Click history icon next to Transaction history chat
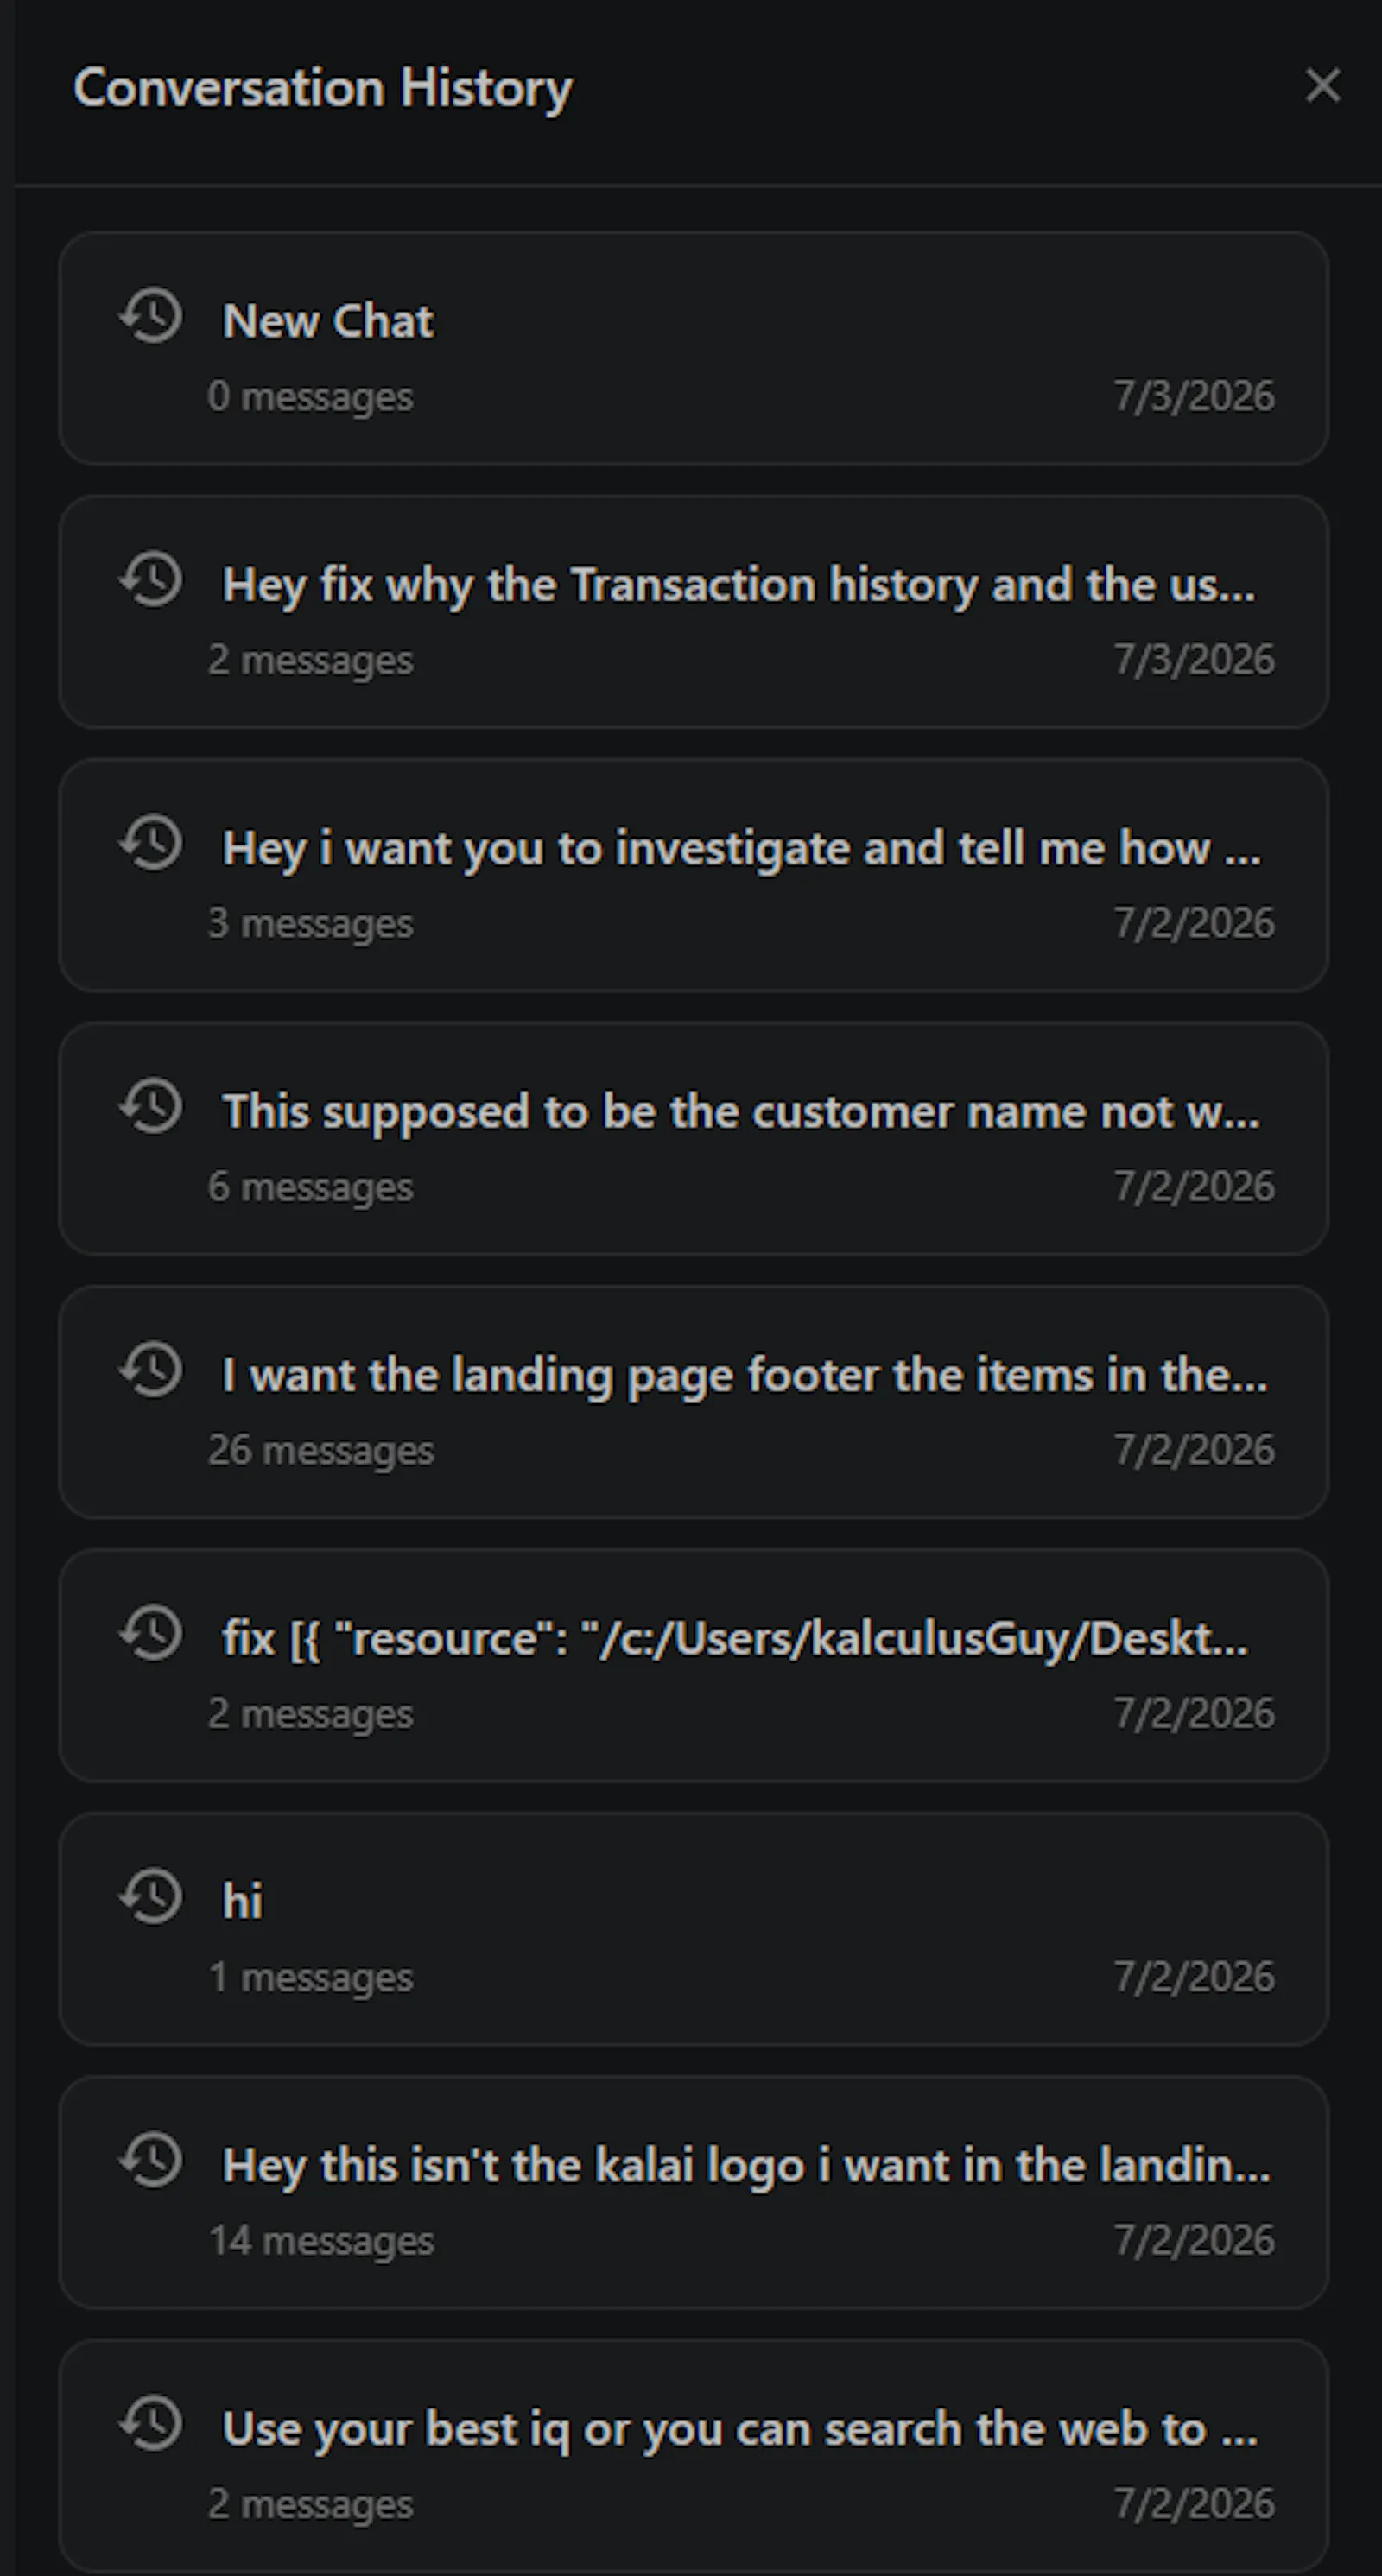 click(x=151, y=579)
